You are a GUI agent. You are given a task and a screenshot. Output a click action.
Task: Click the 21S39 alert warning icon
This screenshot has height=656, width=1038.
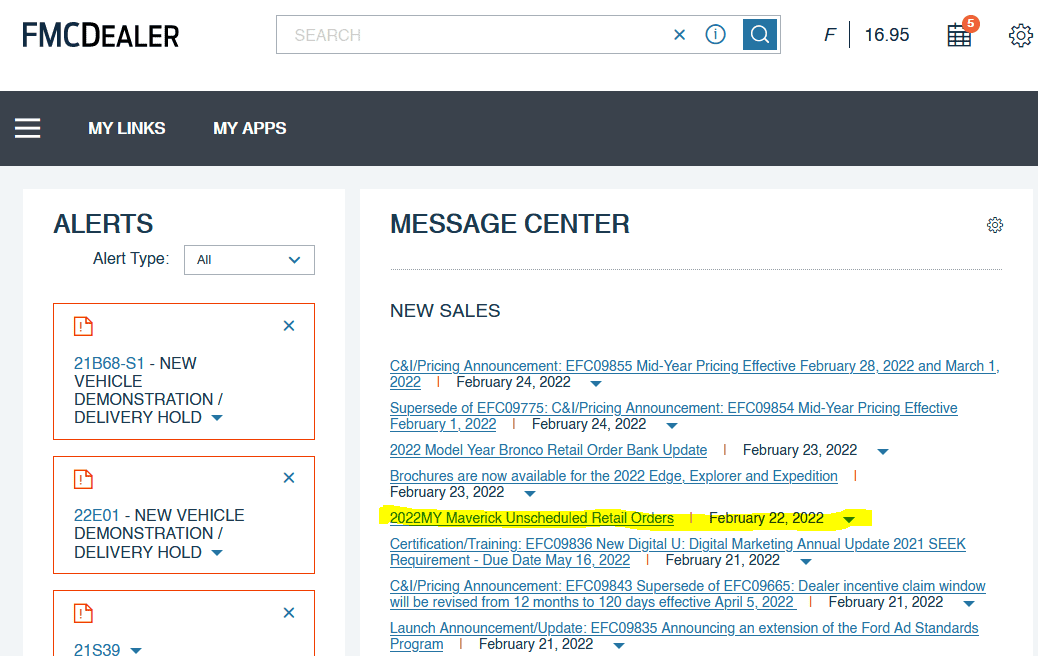(83, 614)
